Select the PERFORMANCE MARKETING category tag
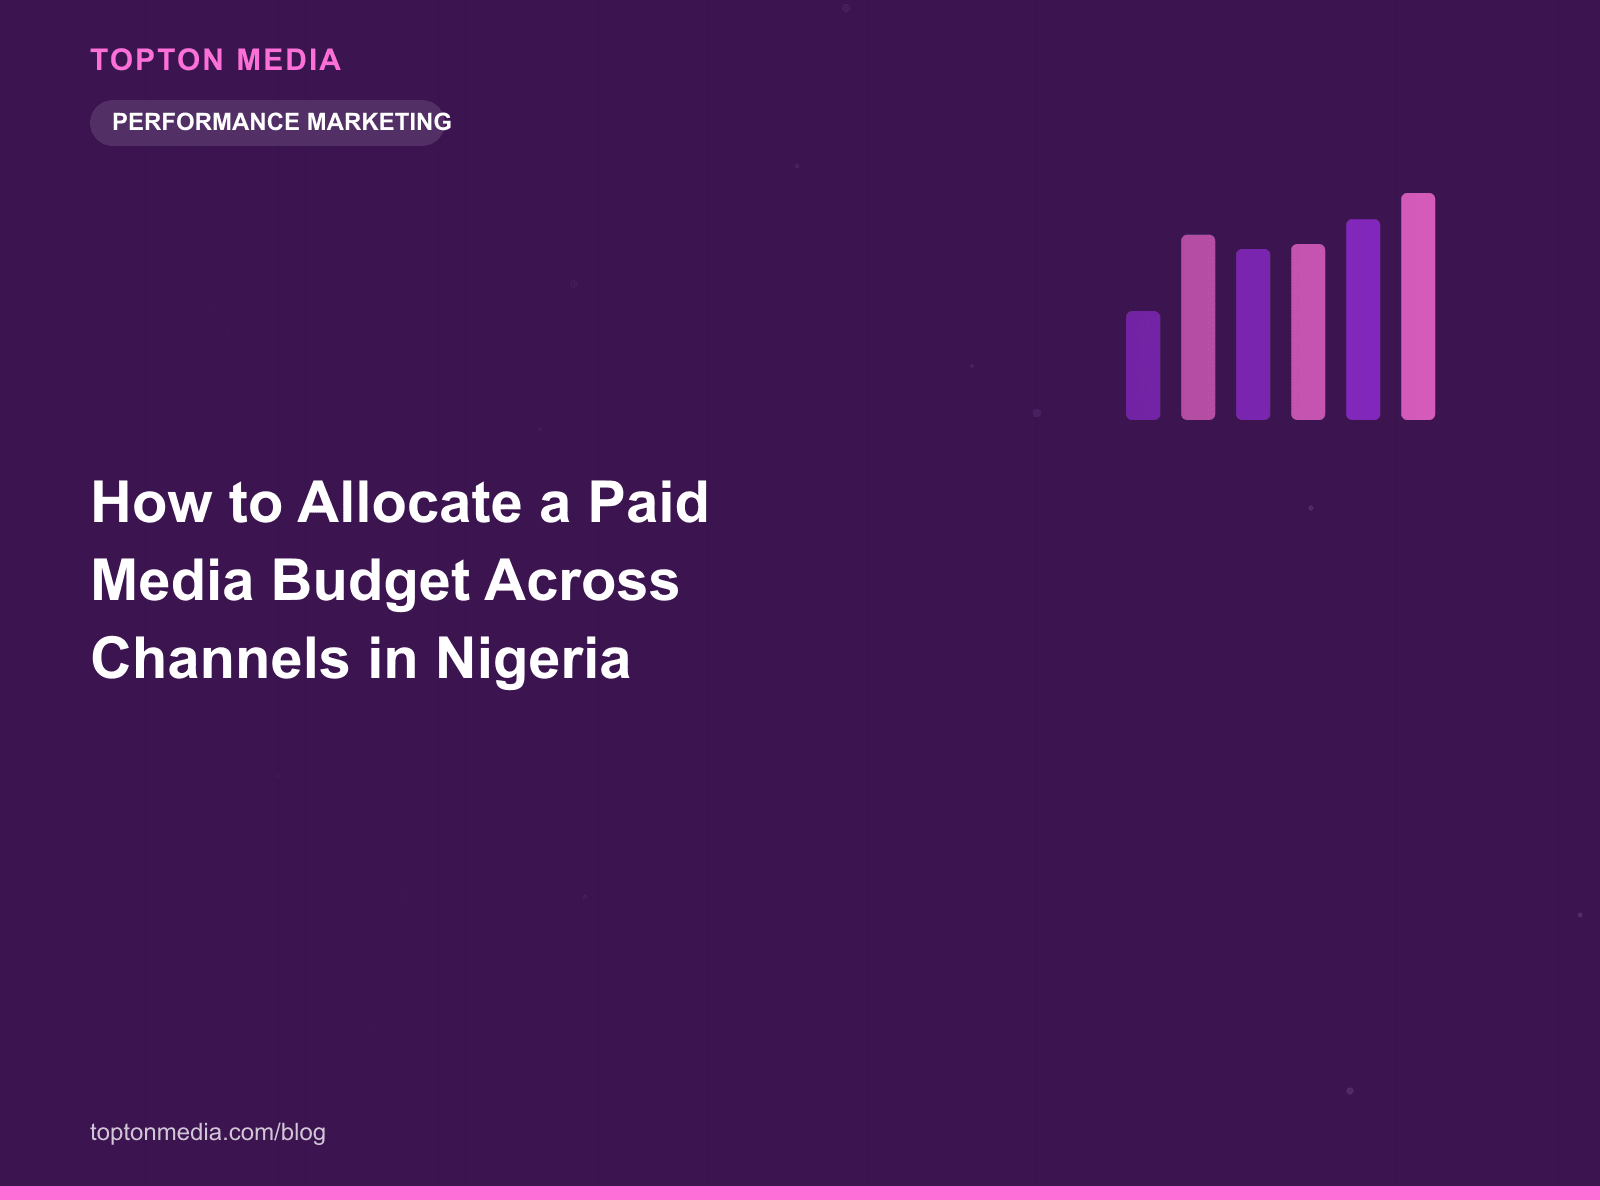 [x=270, y=122]
